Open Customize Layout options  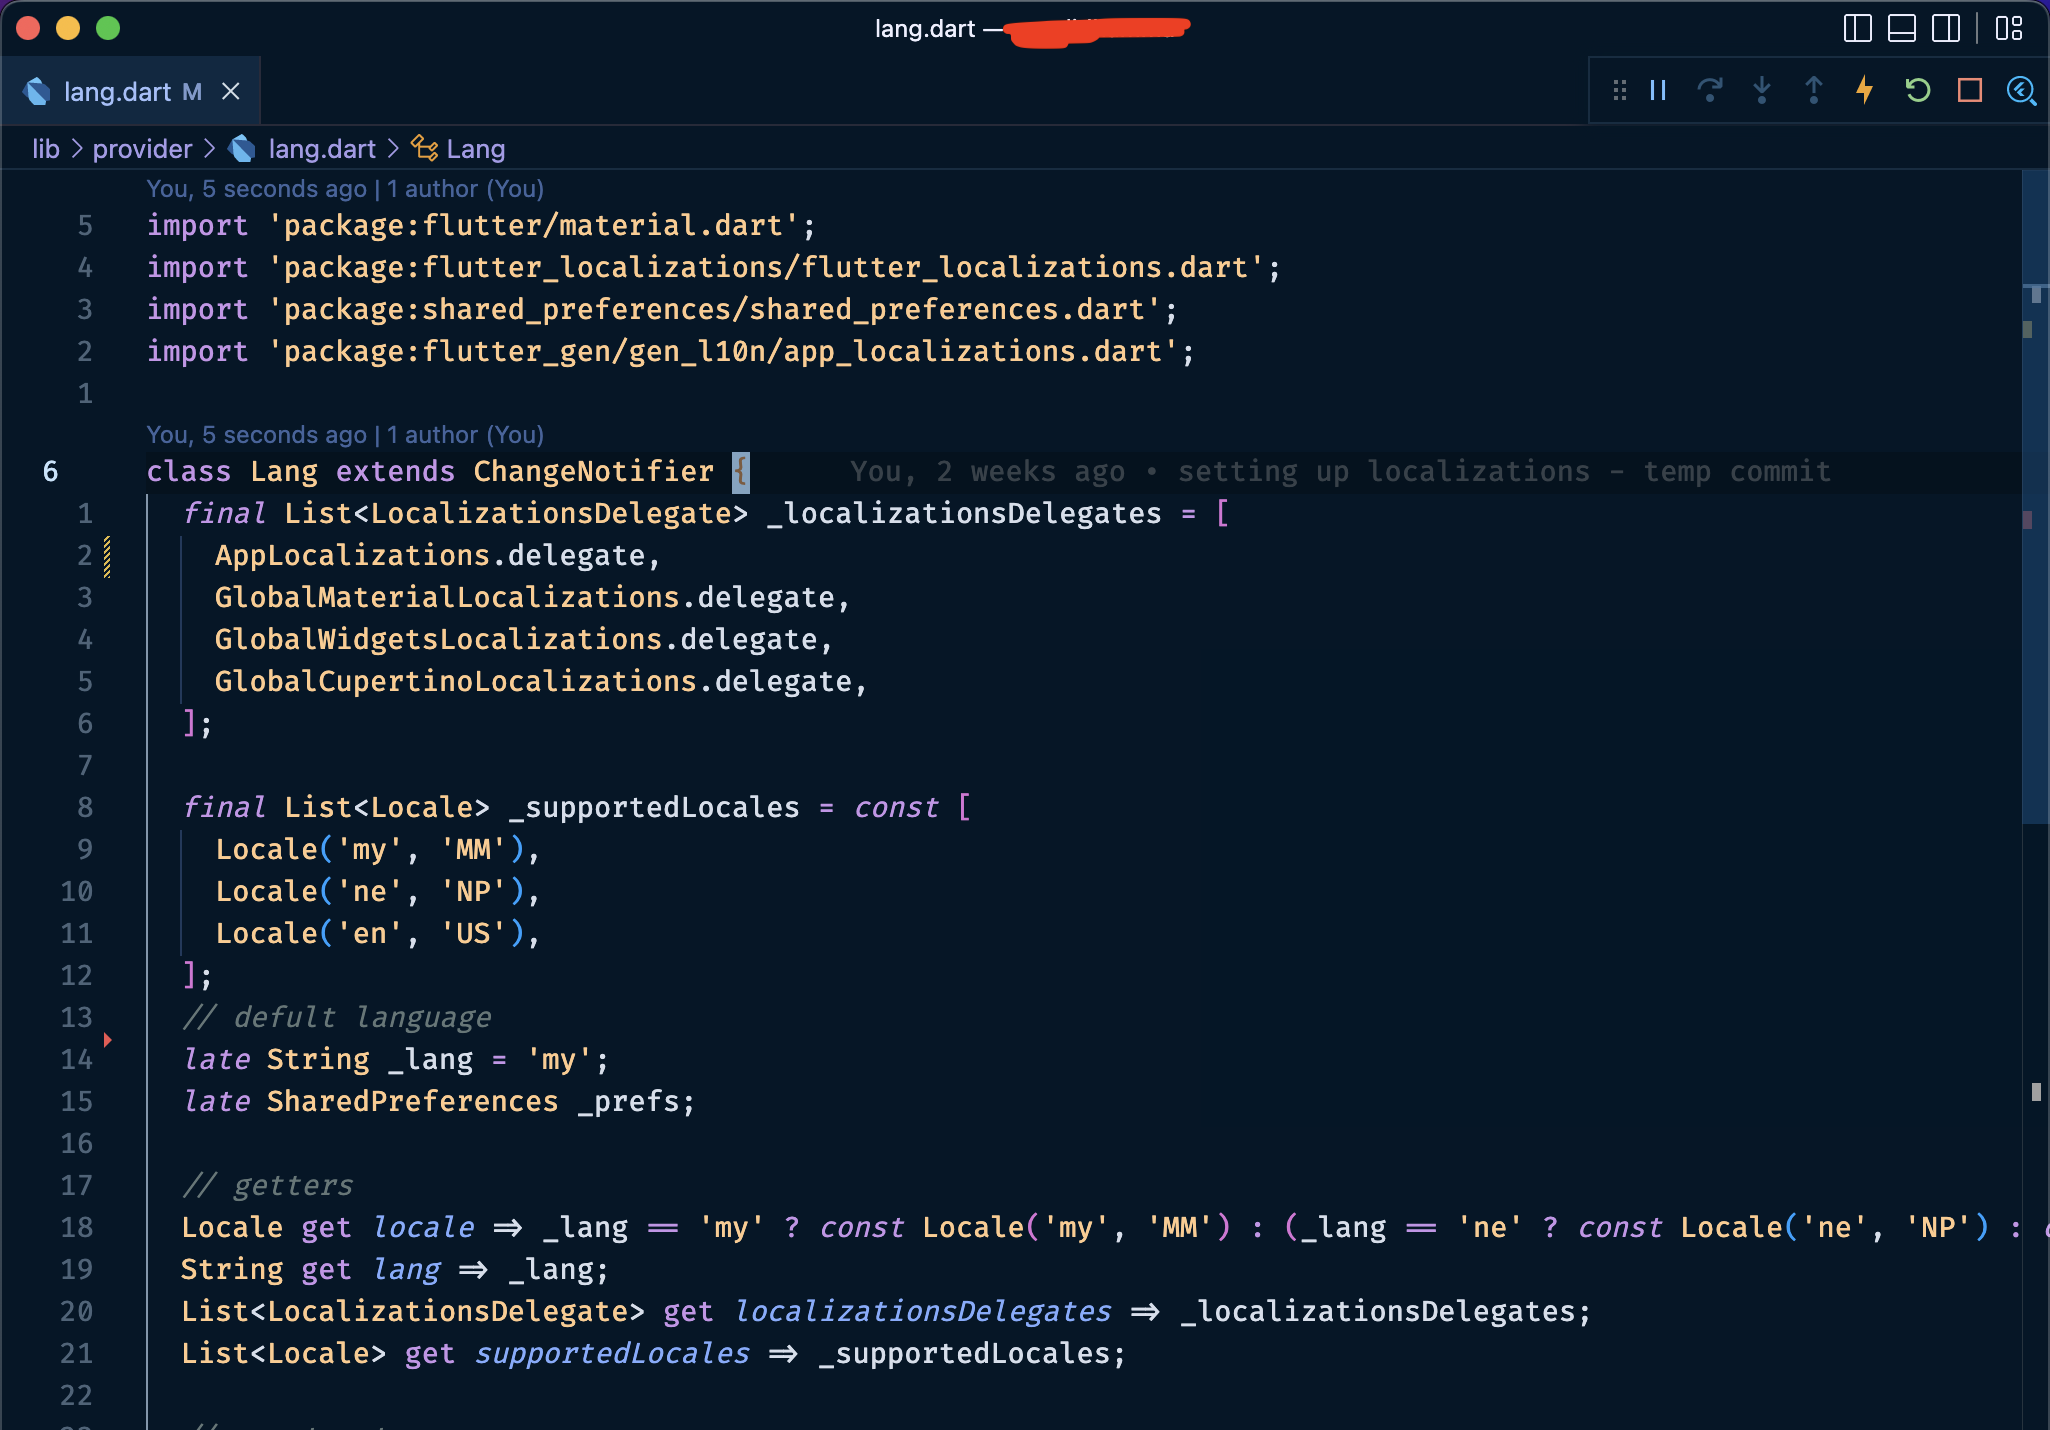(2008, 28)
